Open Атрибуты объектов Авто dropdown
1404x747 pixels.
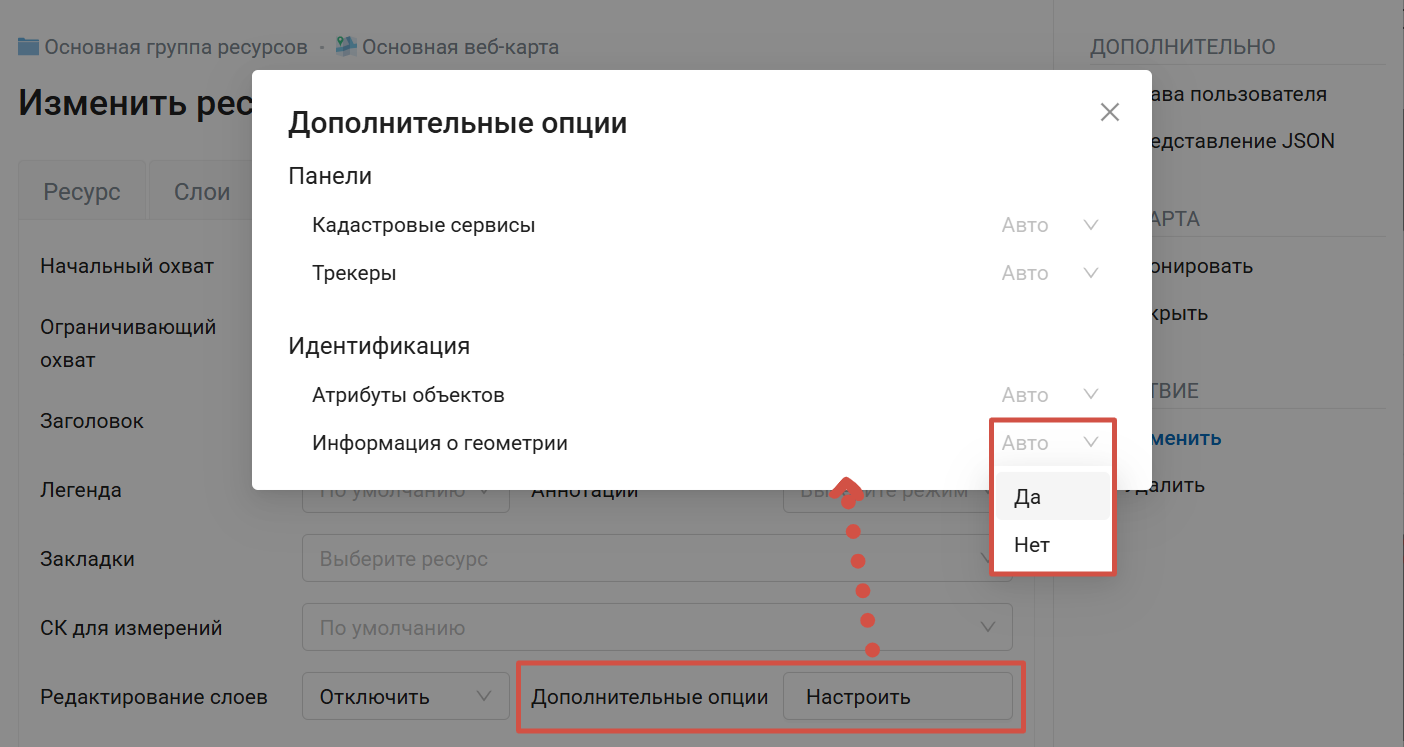(1050, 395)
